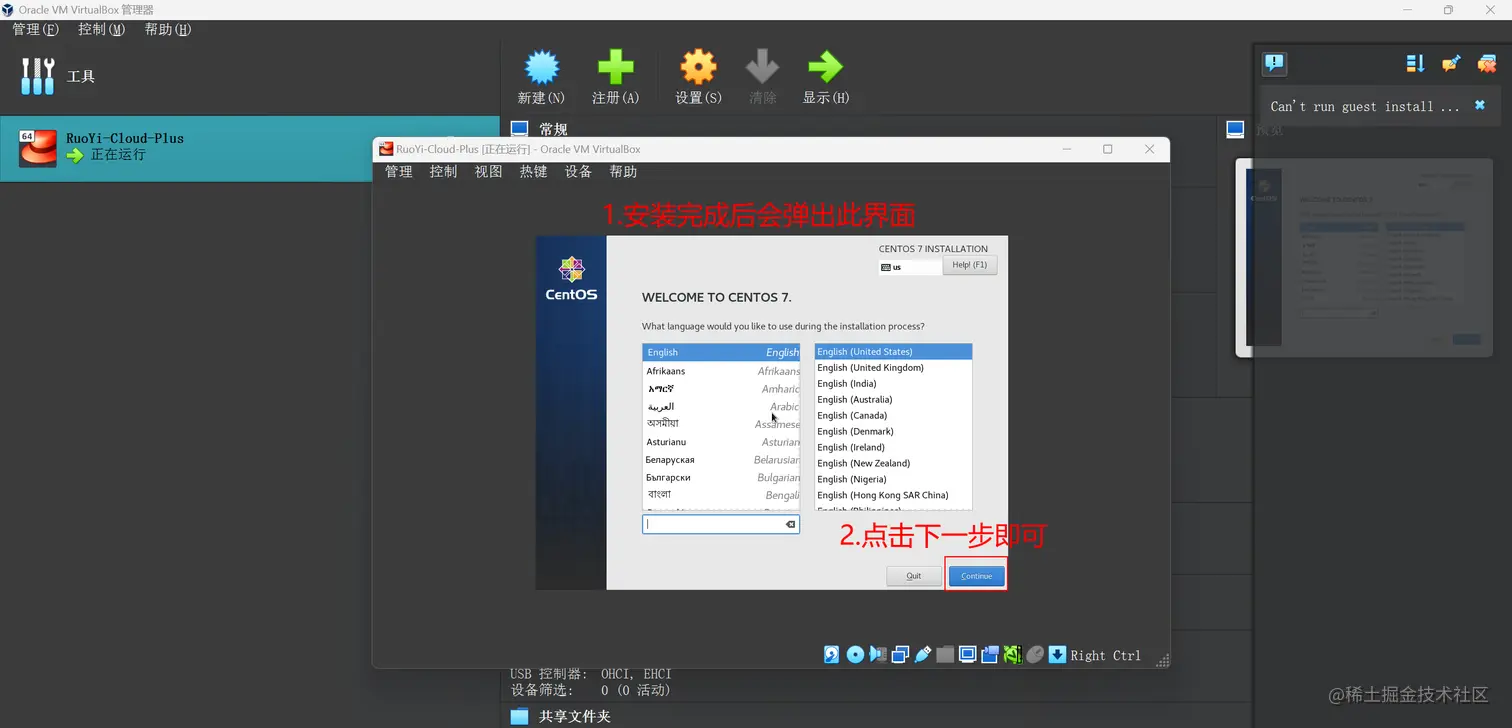Open the 帮助(H) menu in manager
This screenshot has height=728, width=1512.
pyautogui.click(x=167, y=29)
